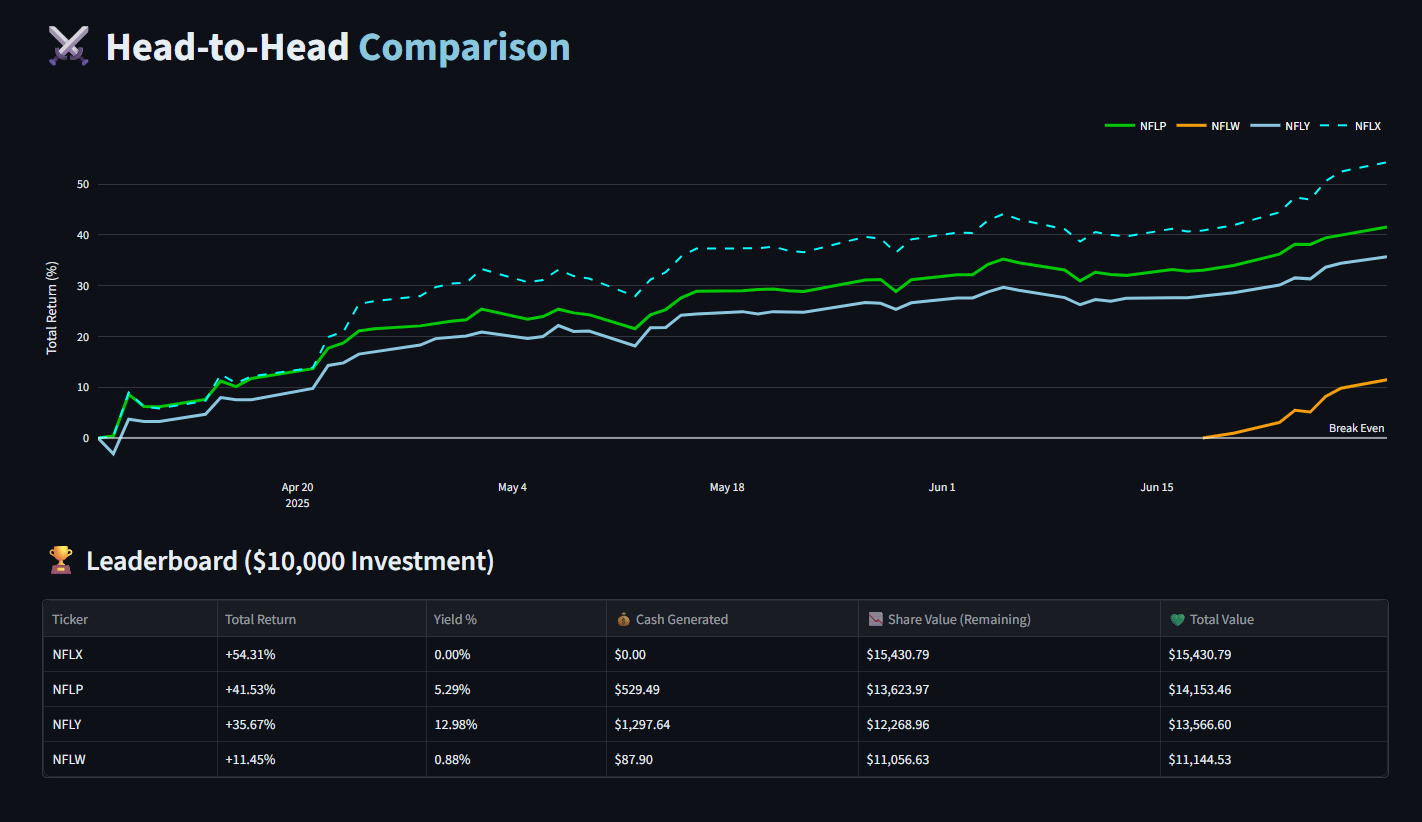Sort the table by the Ticker column header
The height and width of the screenshot is (822, 1422).
pos(130,619)
